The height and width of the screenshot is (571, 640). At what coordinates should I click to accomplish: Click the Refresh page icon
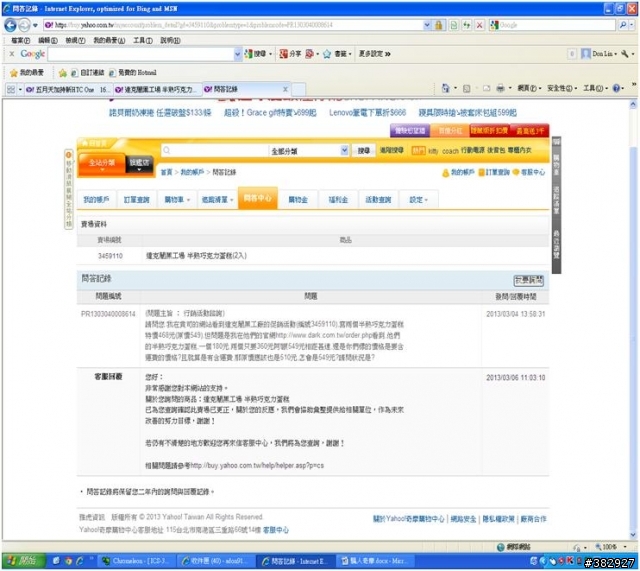tap(467, 25)
